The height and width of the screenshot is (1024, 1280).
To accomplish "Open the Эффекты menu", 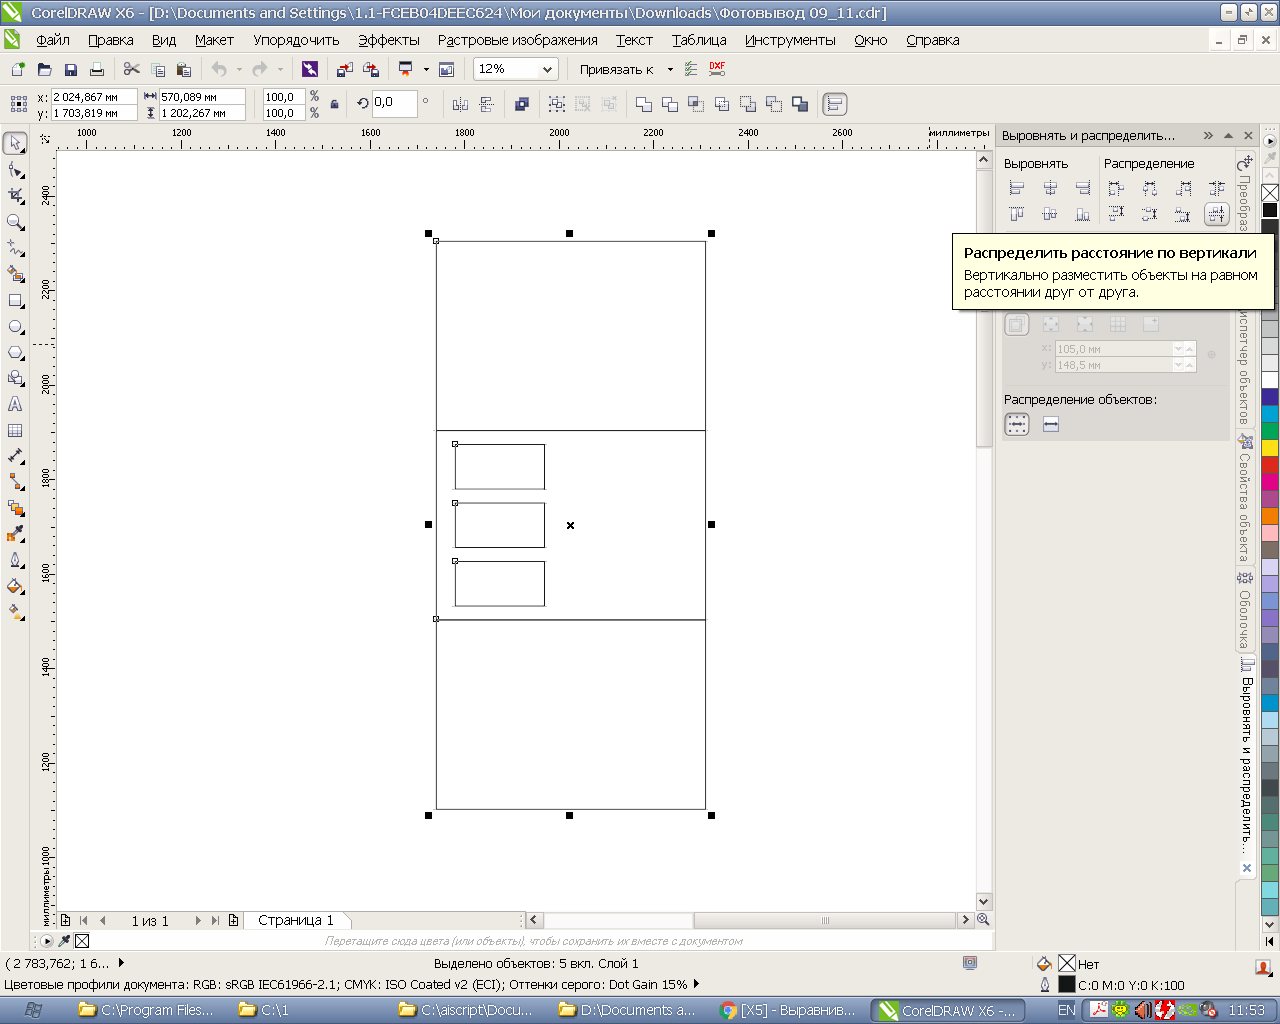I will pos(389,40).
